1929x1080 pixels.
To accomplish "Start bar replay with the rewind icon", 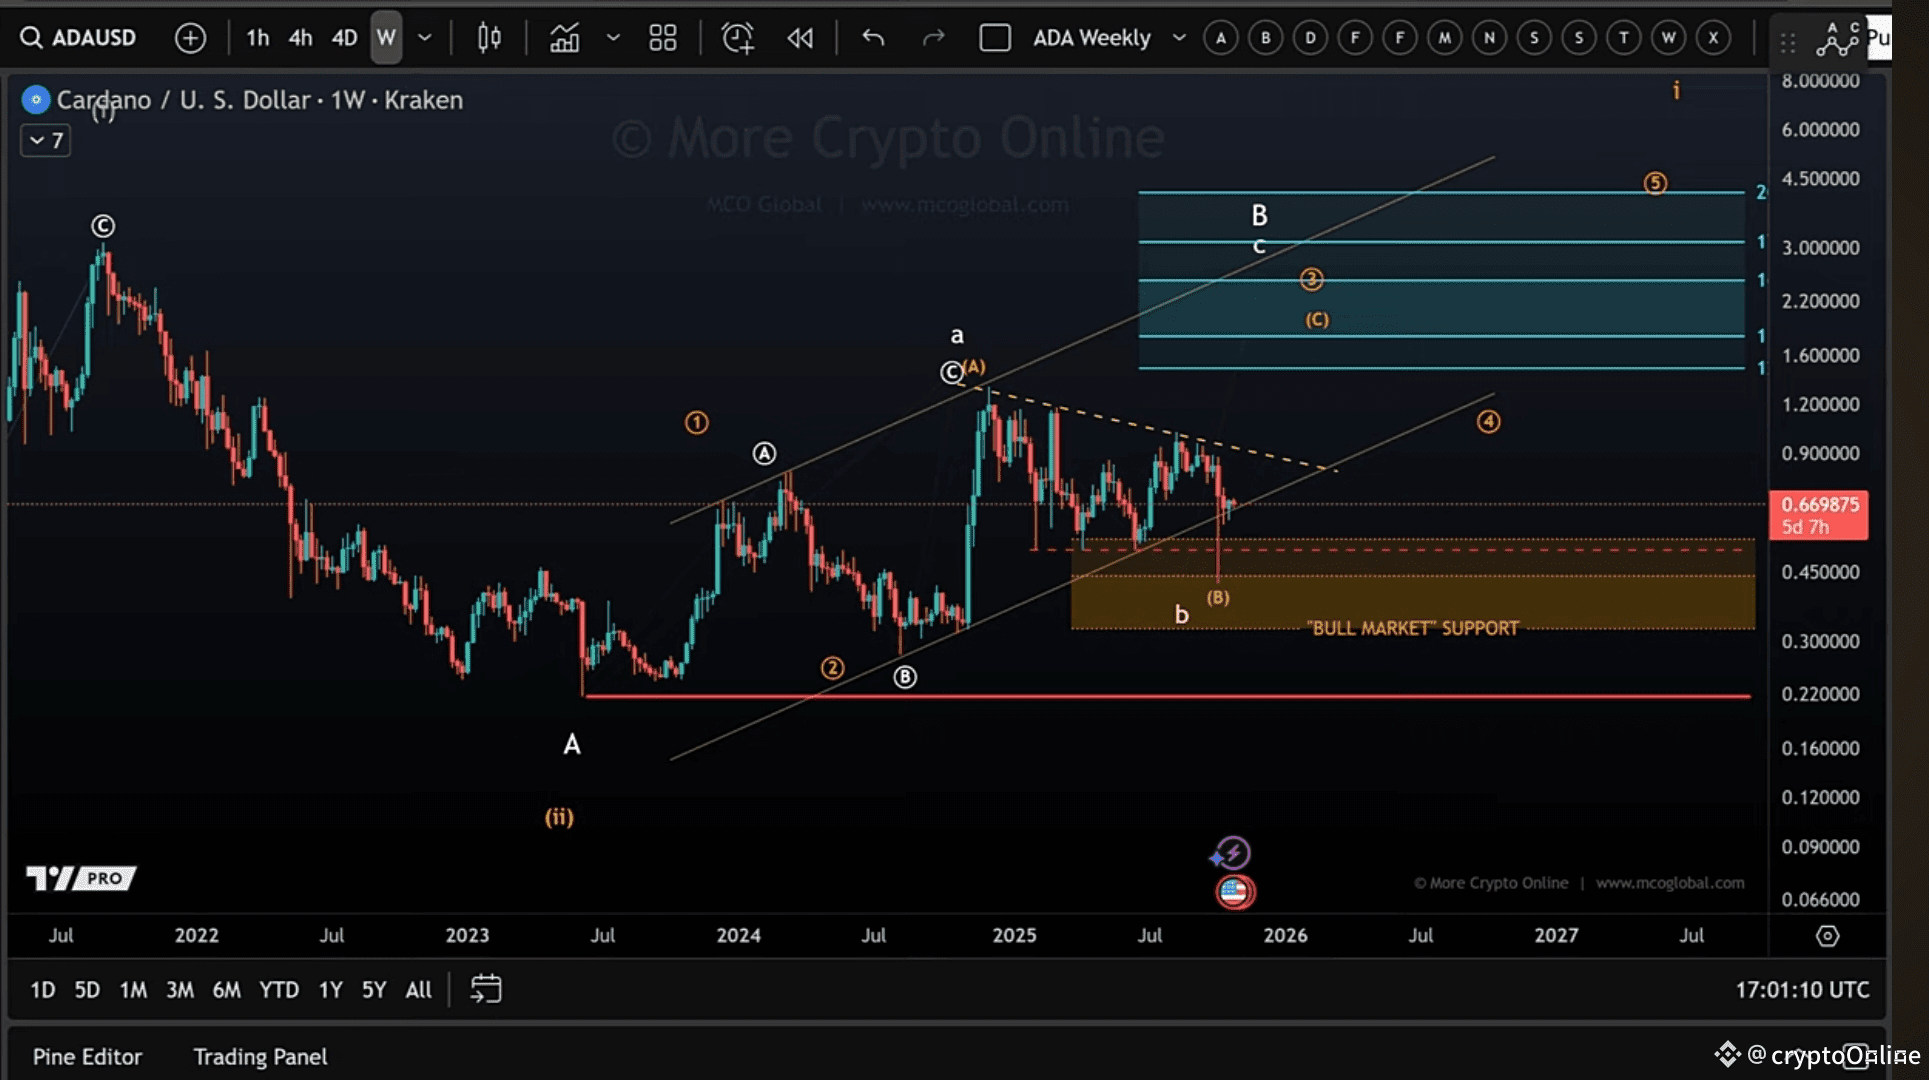I will [x=800, y=38].
